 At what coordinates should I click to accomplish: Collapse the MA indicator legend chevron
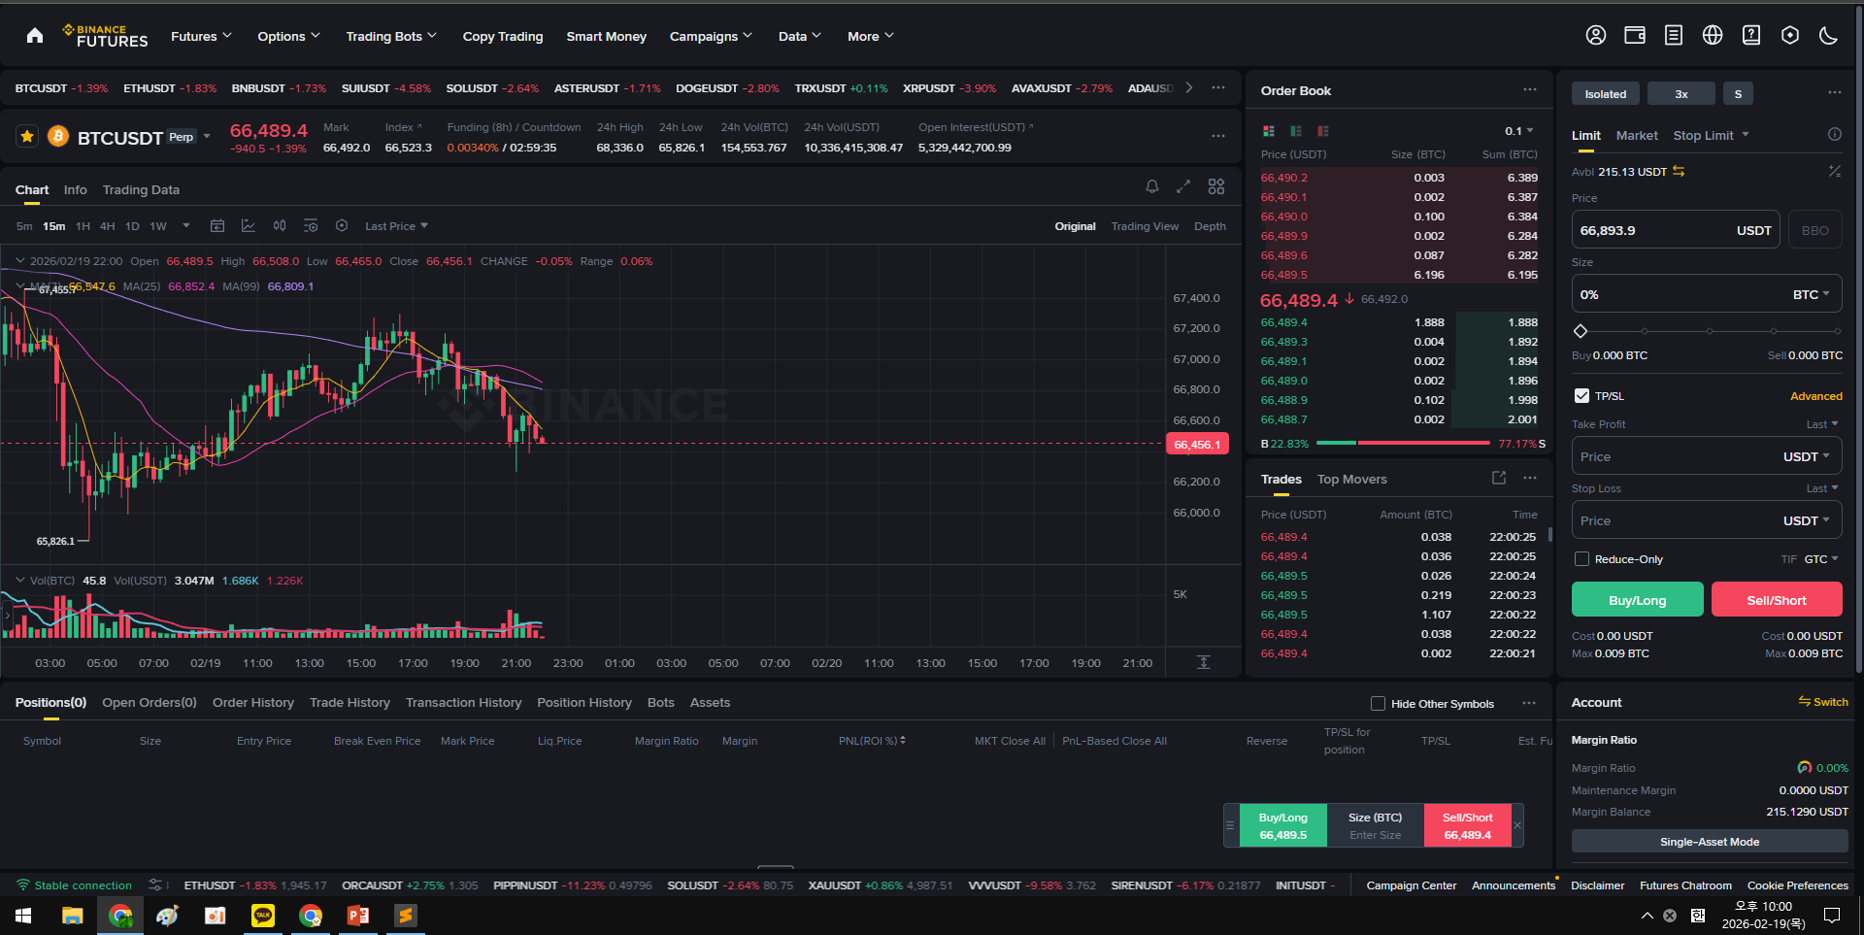point(20,286)
